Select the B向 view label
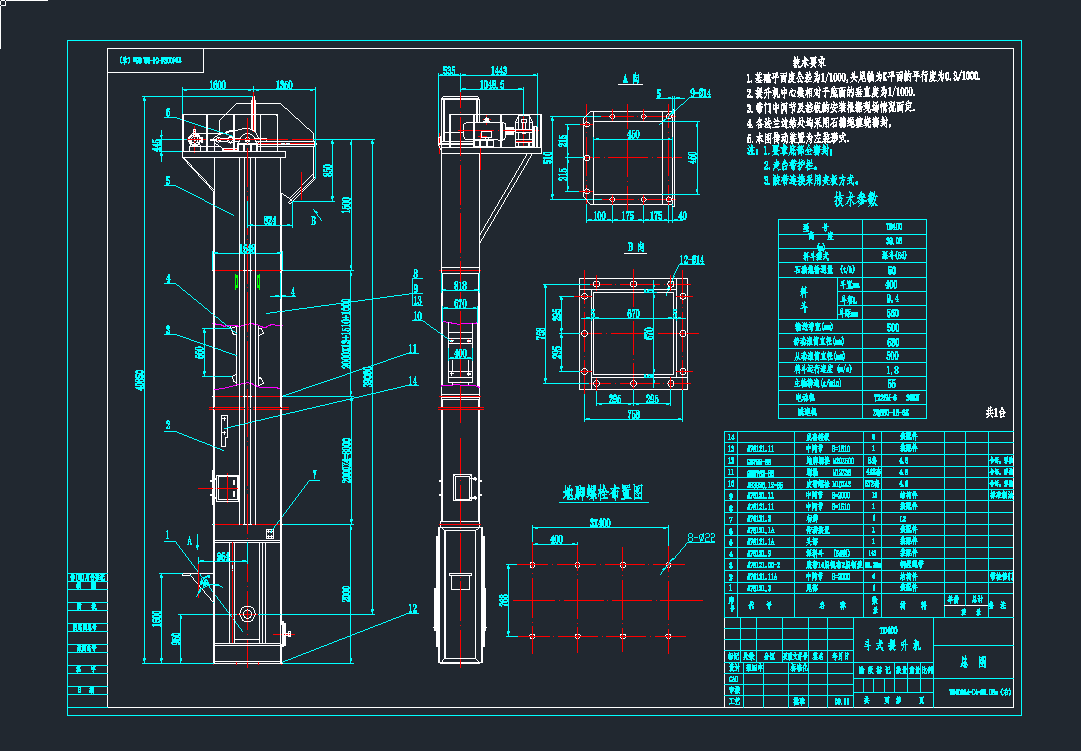 tap(630, 247)
